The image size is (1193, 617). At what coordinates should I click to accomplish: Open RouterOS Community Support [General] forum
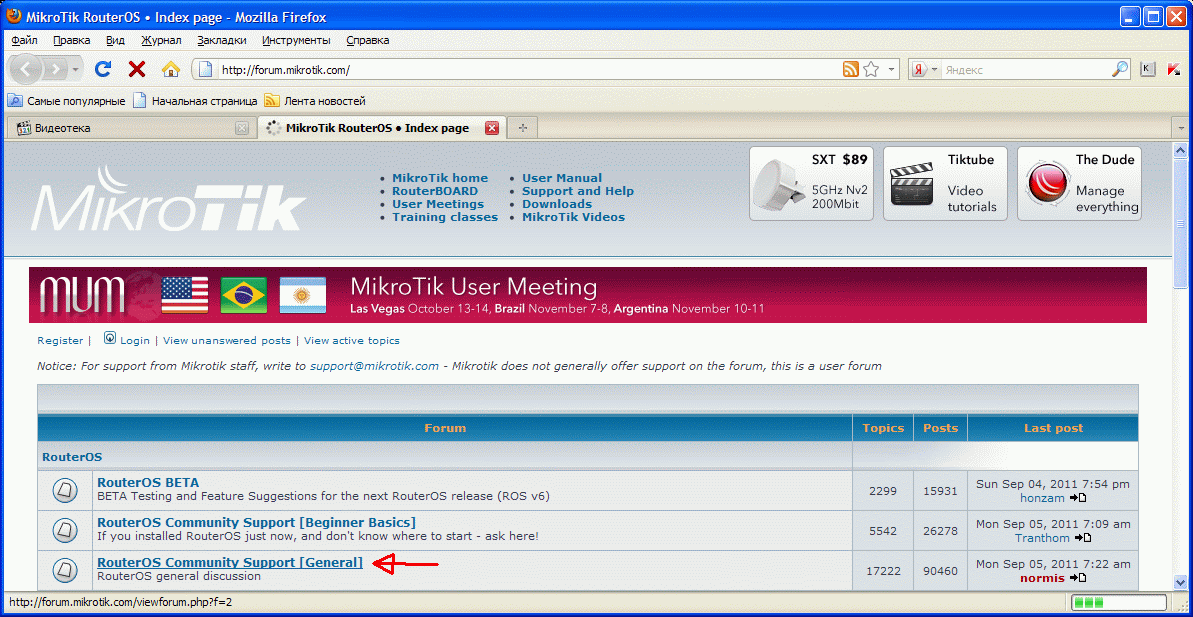pos(230,563)
